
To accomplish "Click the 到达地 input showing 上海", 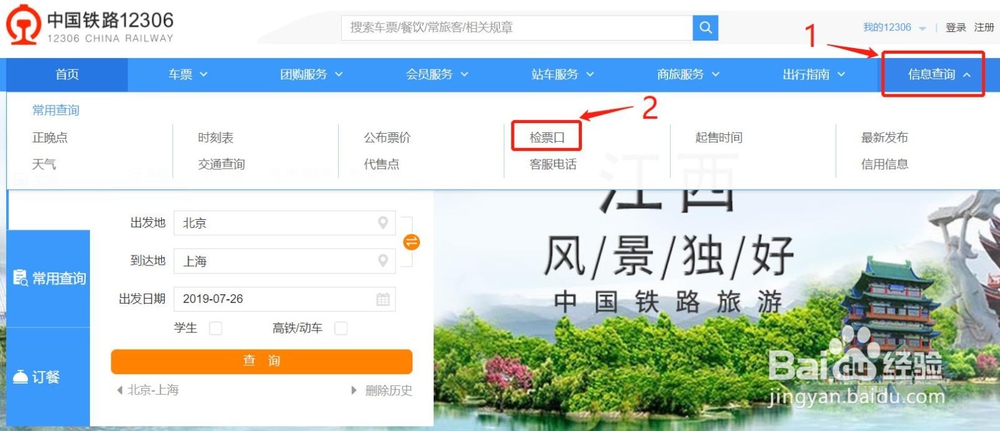I will coord(284,261).
